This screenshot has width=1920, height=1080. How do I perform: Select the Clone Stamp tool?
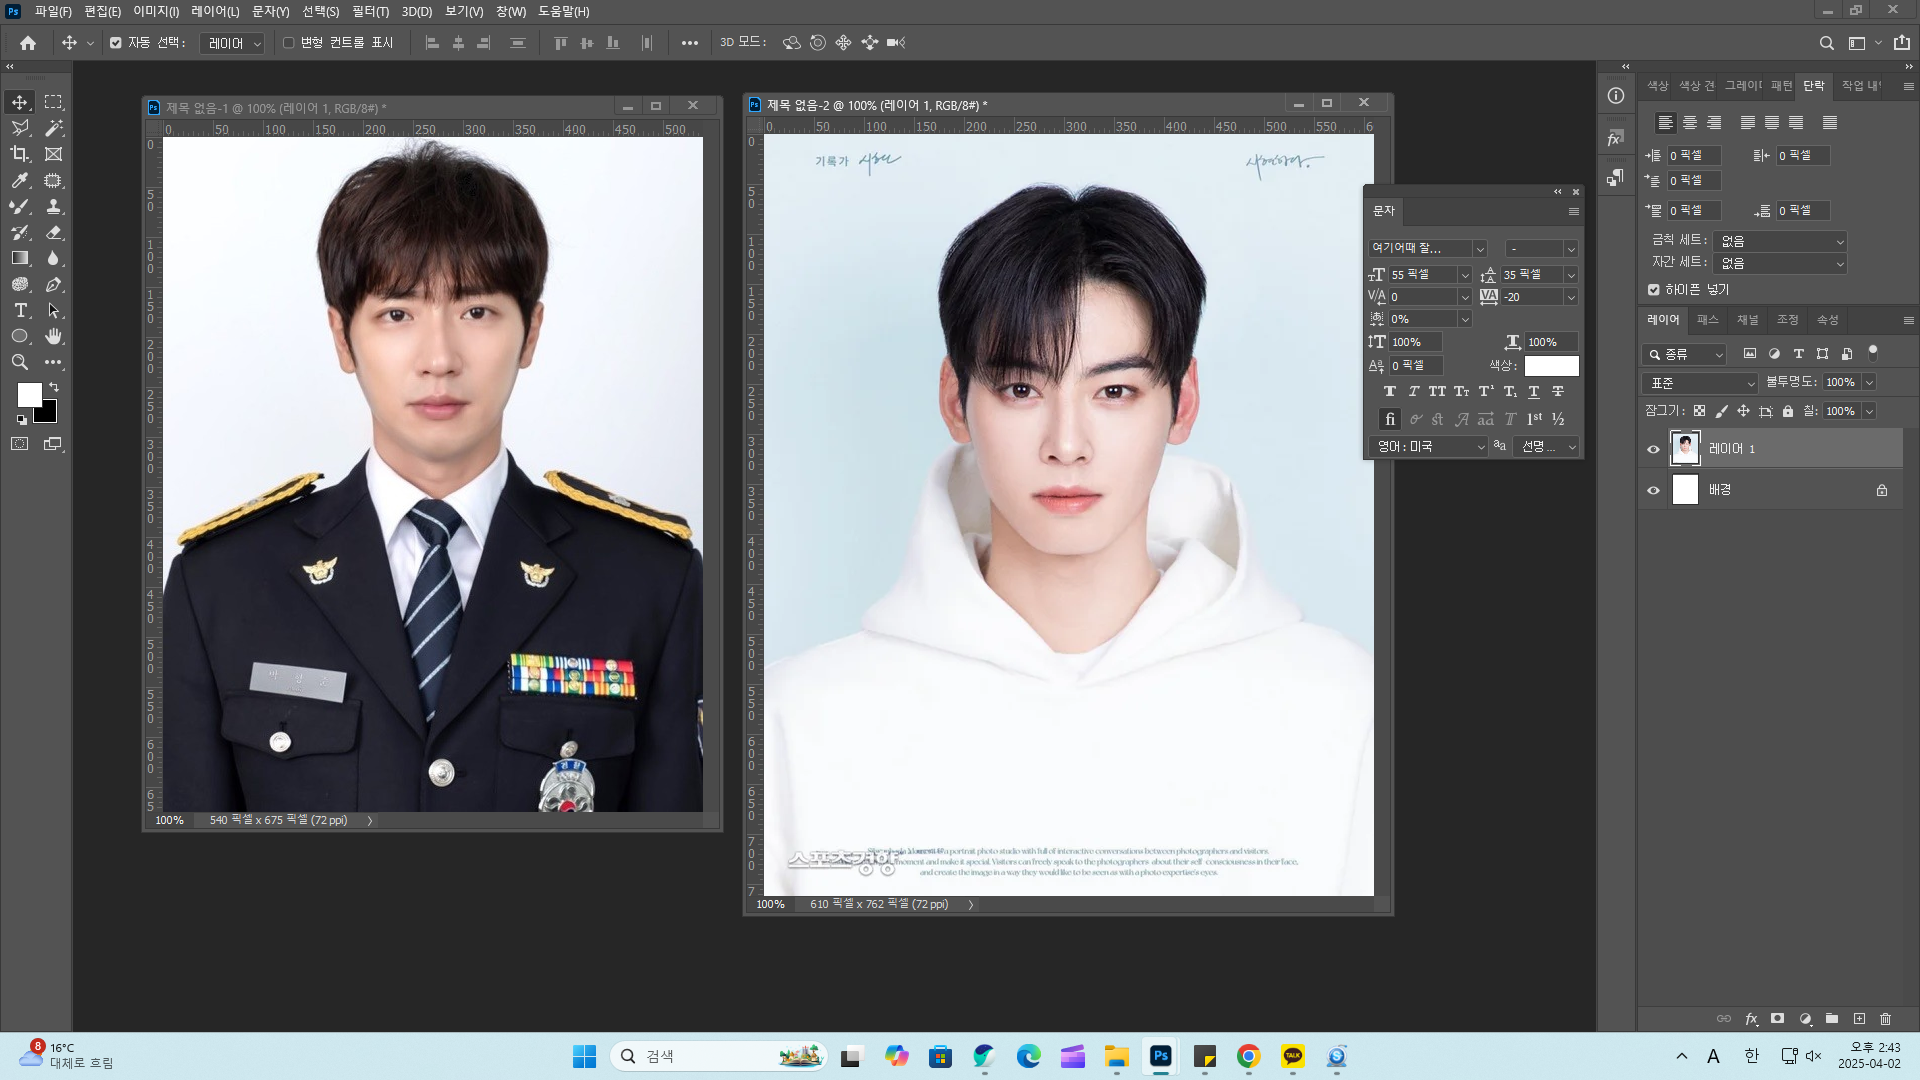point(54,206)
